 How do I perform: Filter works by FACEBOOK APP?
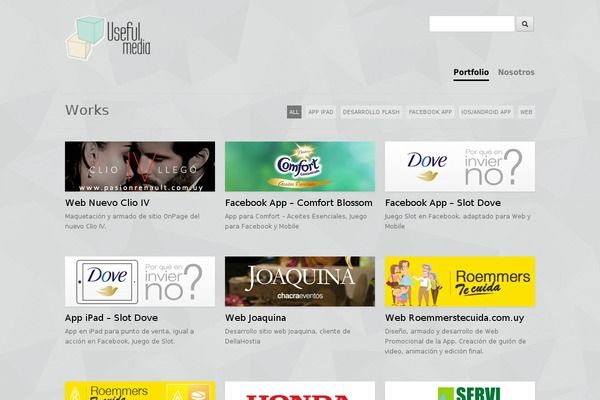coord(430,112)
